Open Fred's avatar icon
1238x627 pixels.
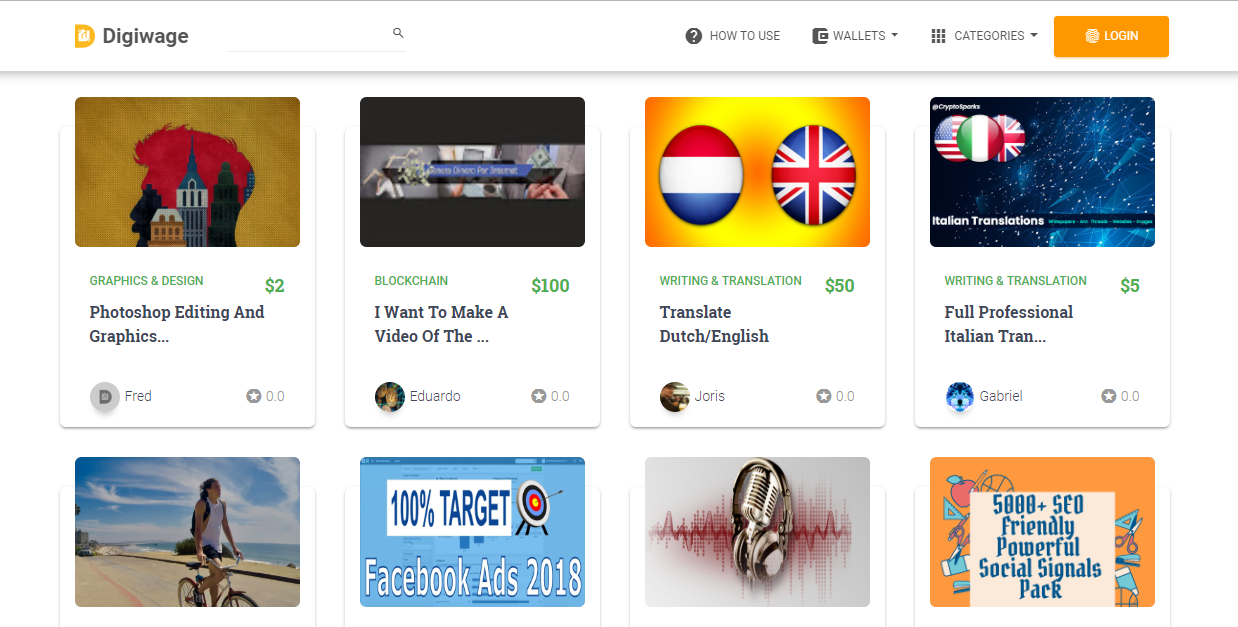pos(105,396)
